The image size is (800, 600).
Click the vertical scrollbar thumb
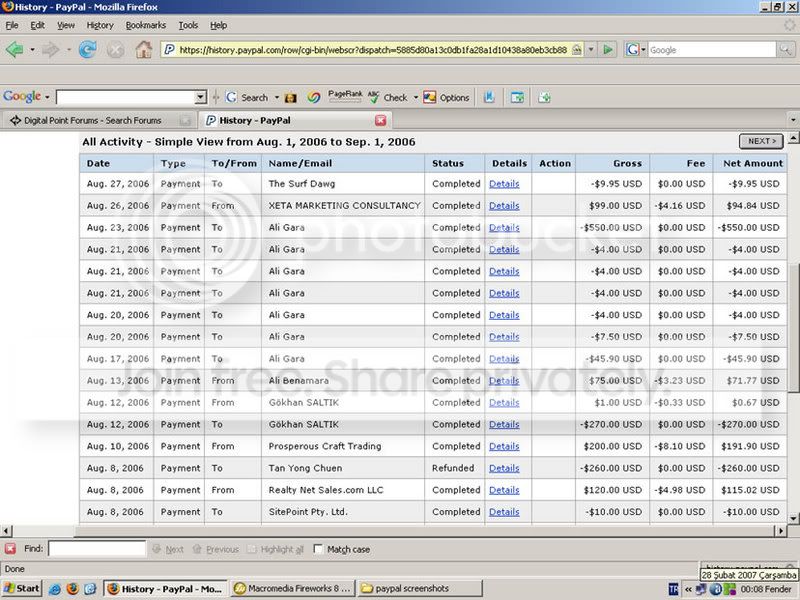pyautogui.click(x=793, y=328)
